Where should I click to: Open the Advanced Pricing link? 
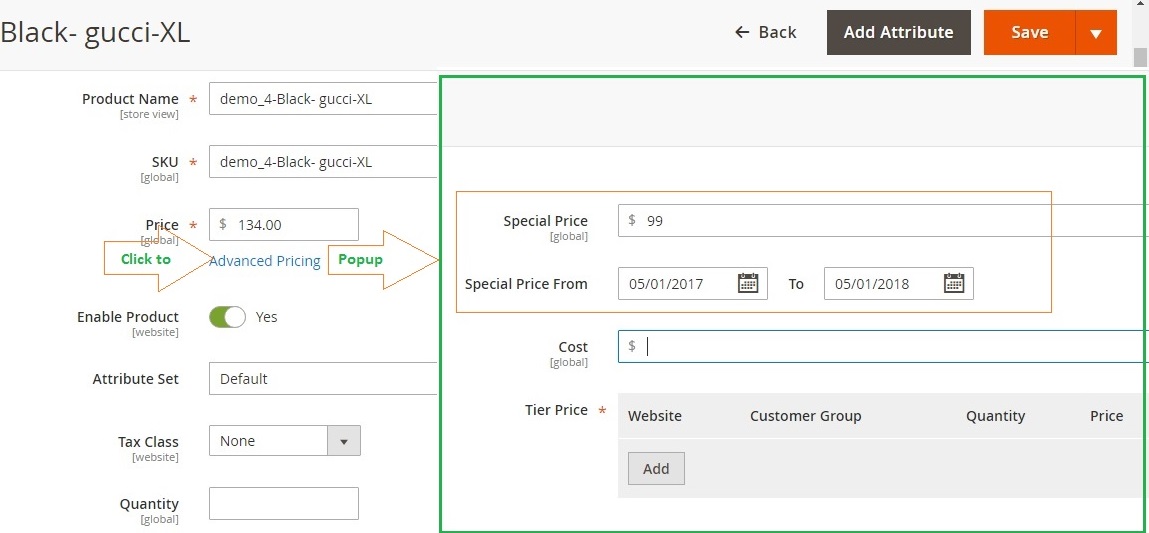coord(265,261)
